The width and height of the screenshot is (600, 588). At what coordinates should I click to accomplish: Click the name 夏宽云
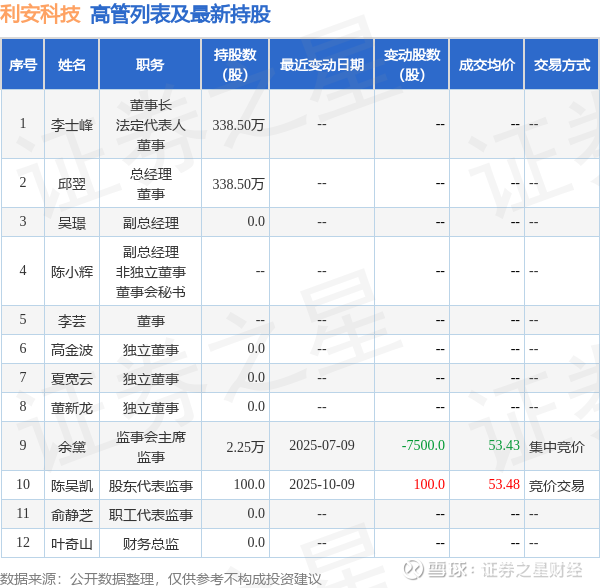[72, 379]
